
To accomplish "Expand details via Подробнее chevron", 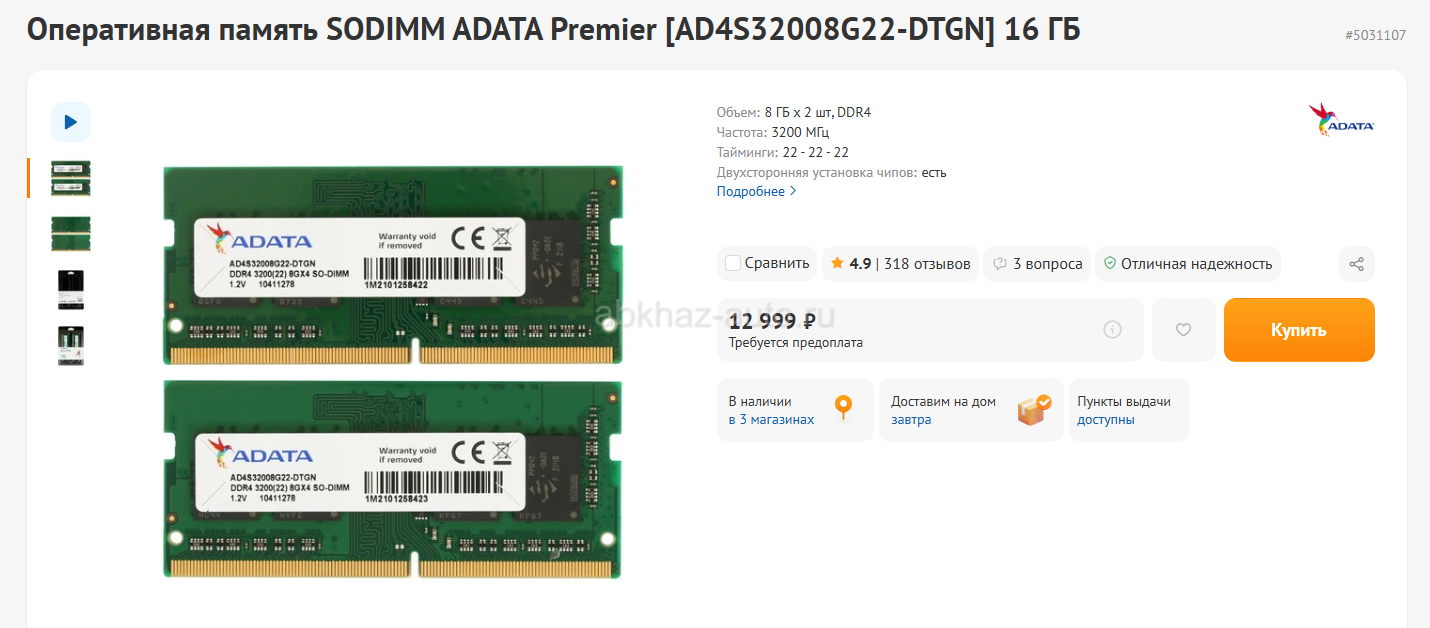I will pyautogui.click(x=793, y=192).
